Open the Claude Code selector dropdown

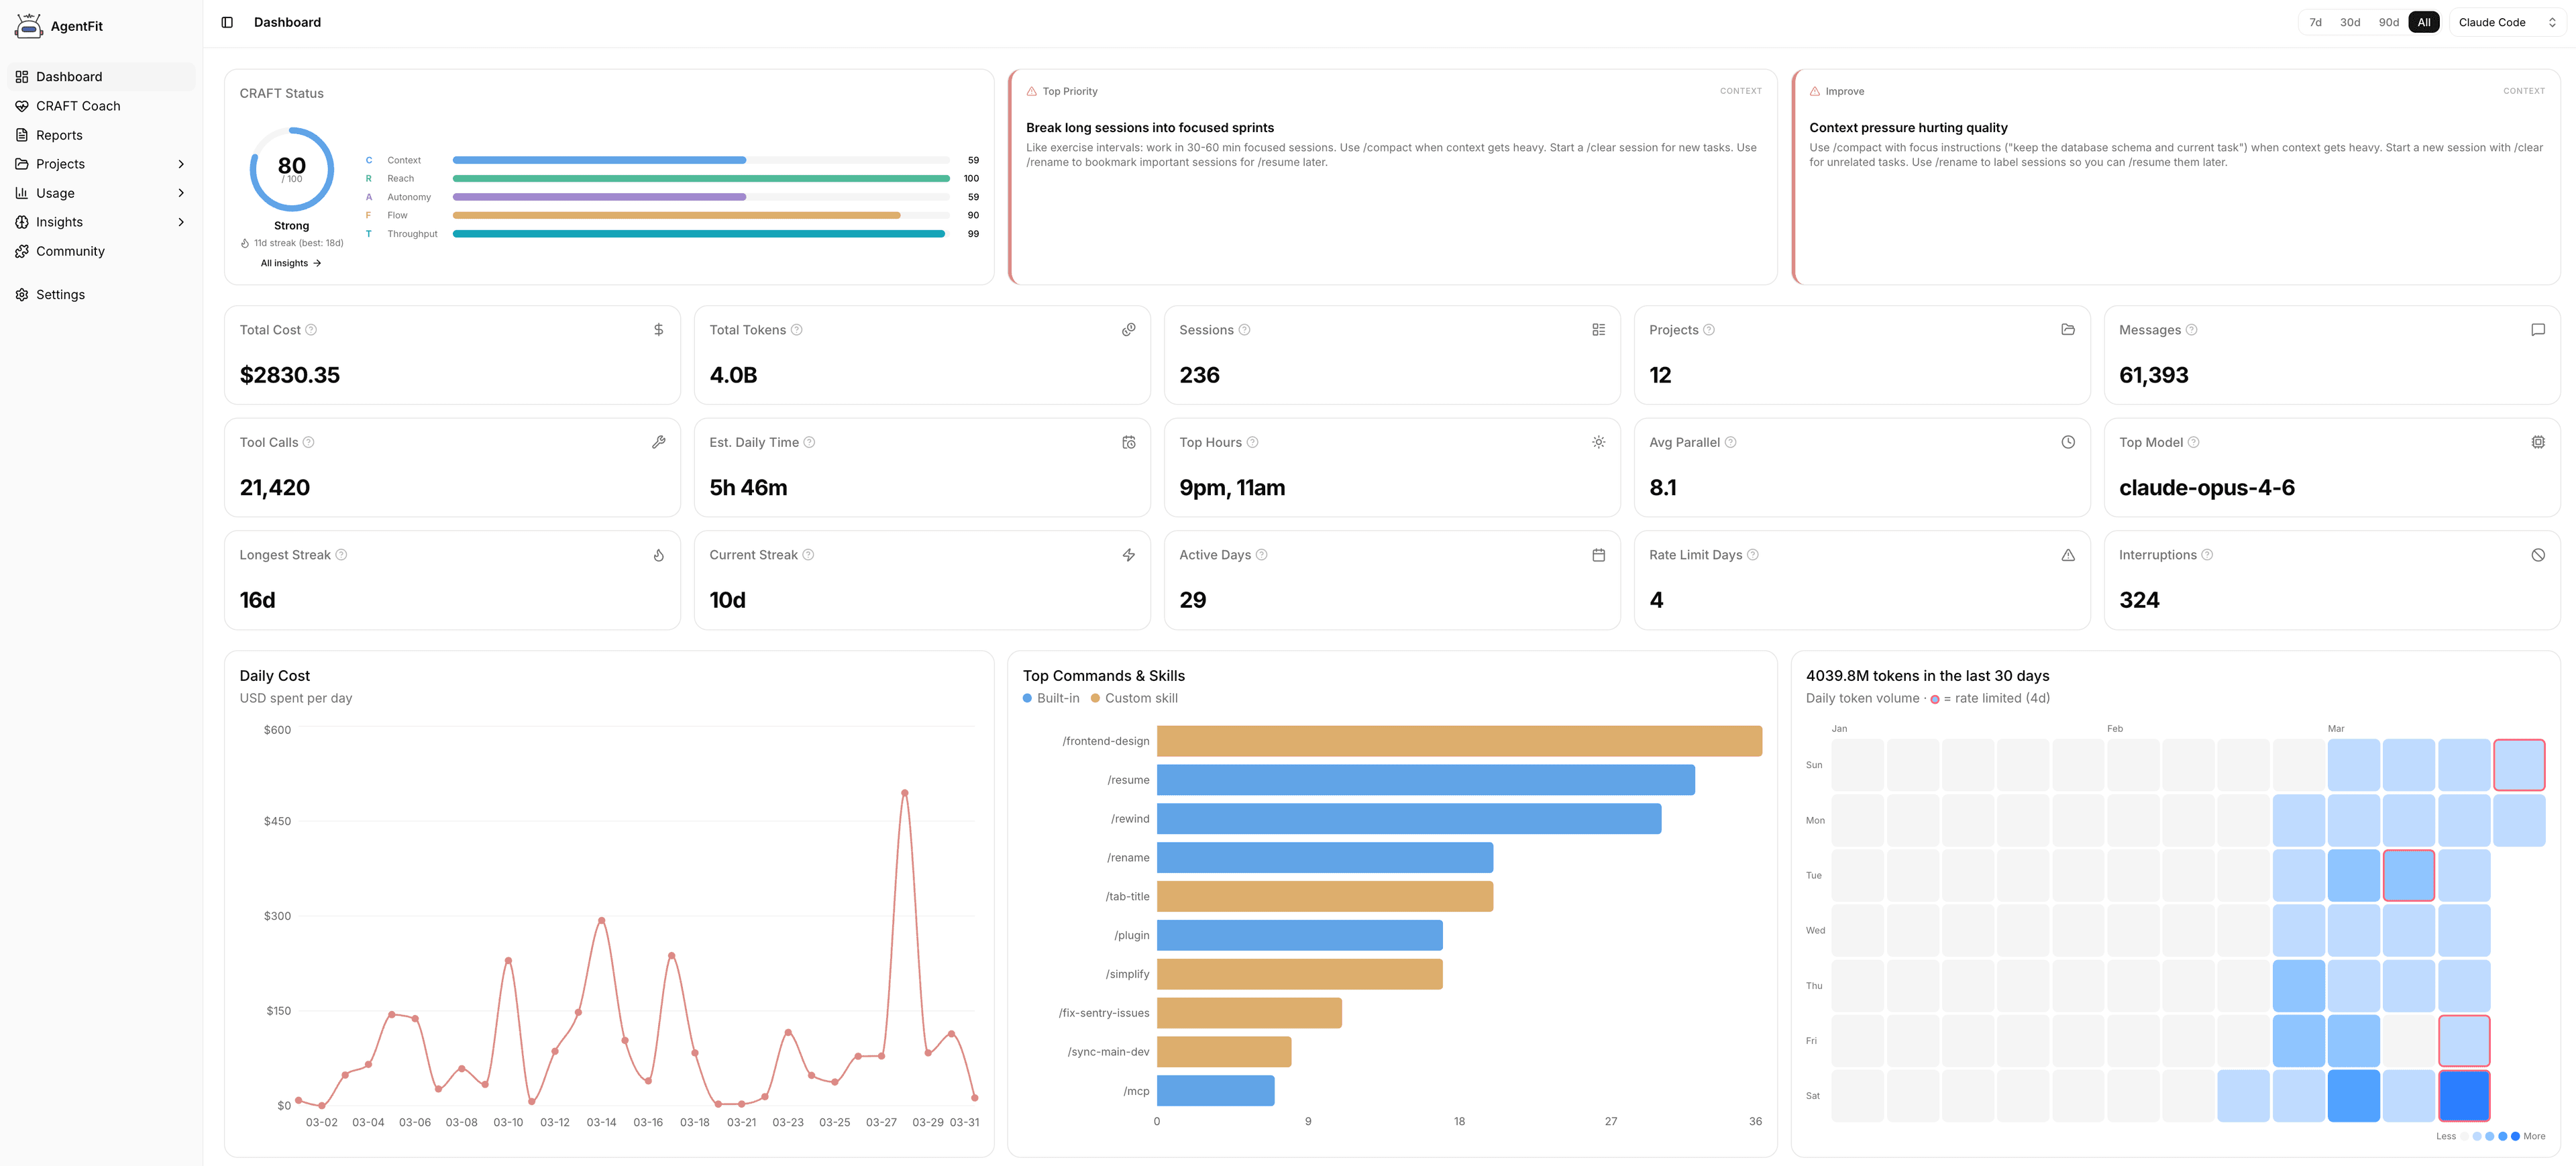[x=2504, y=21]
